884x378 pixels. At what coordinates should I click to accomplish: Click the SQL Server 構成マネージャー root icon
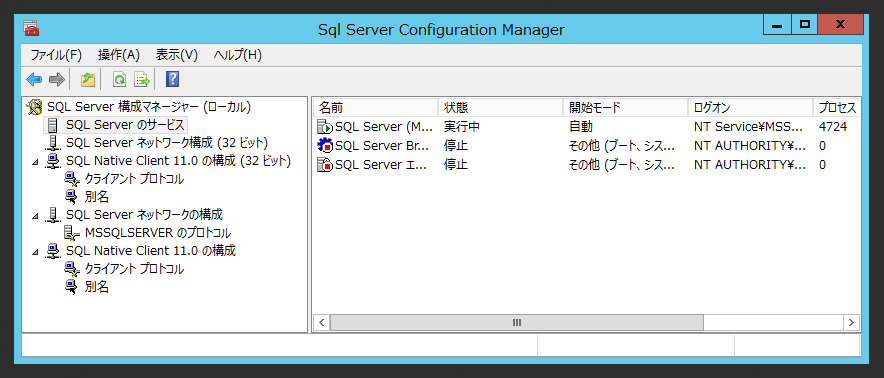pyautogui.click(x=35, y=107)
